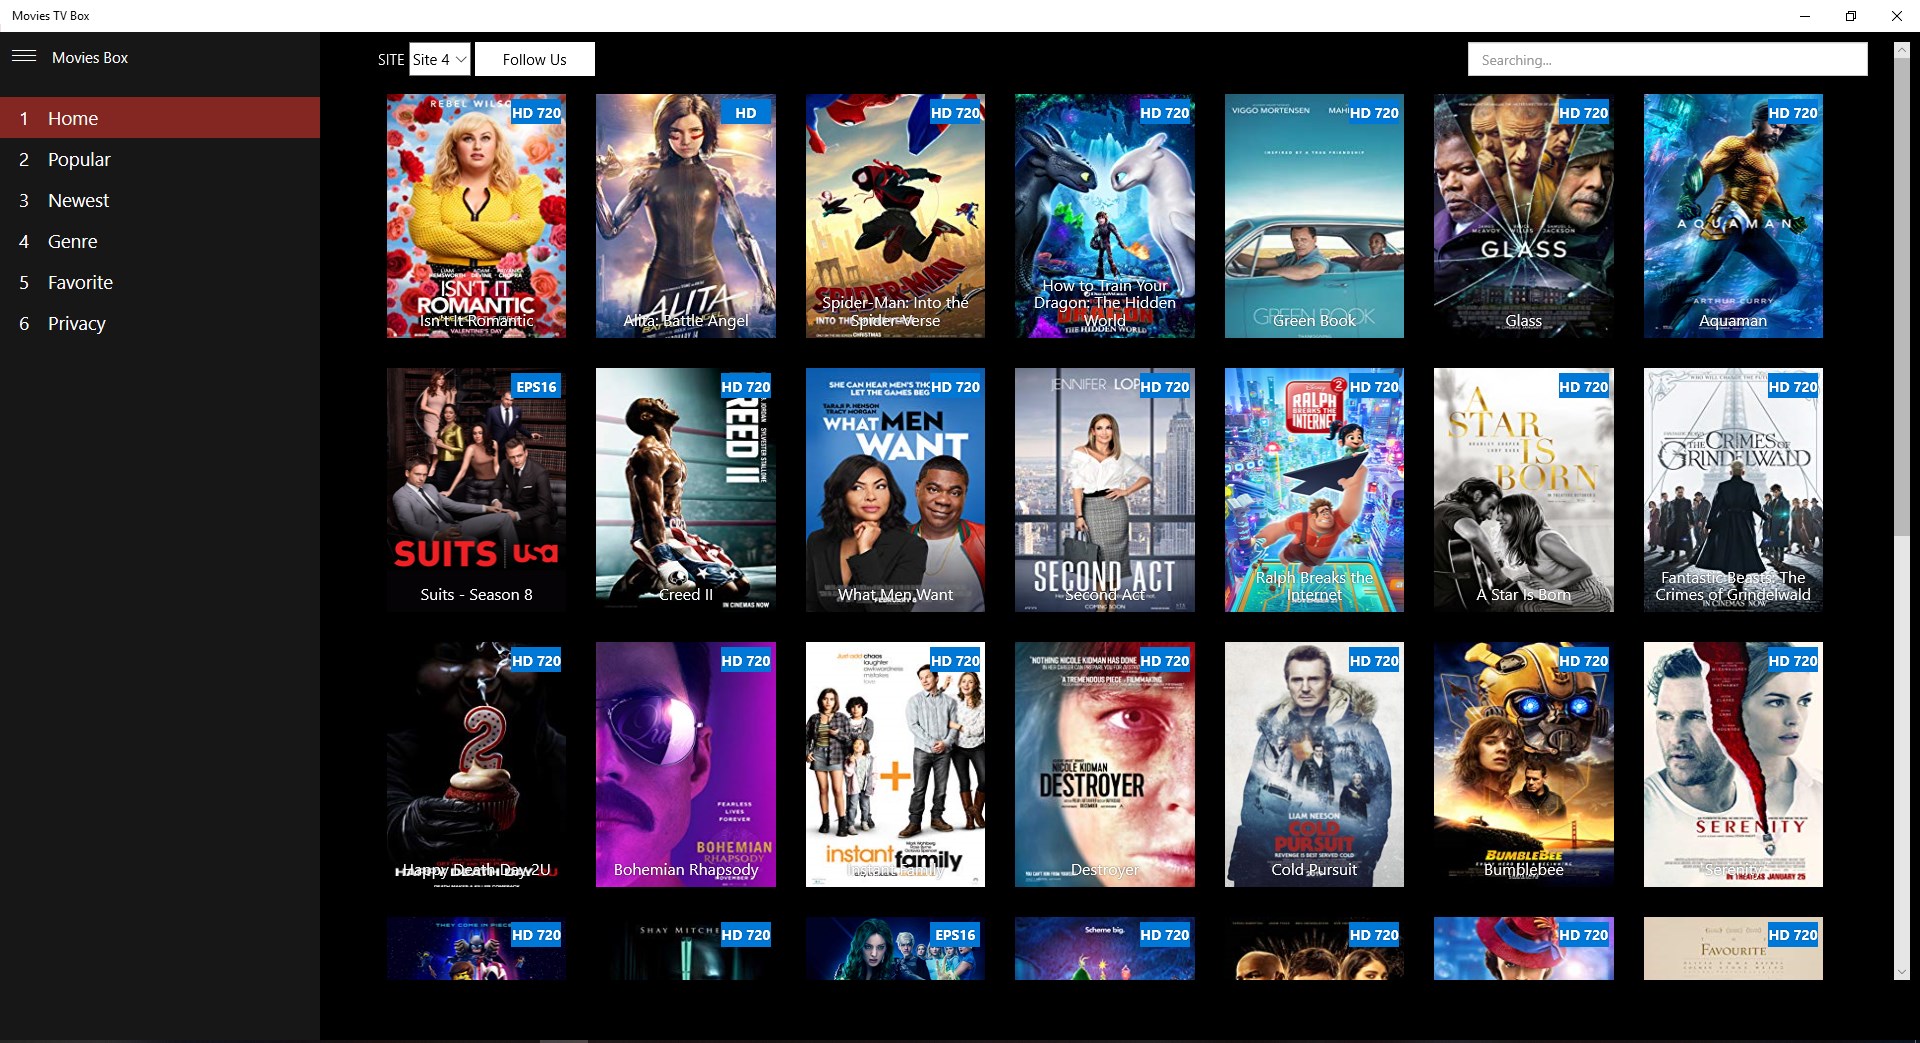The image size is (1920, 1043).
Task: Restore the window with the restore button
Action: pyautogui.click(x=1850, y=16)
